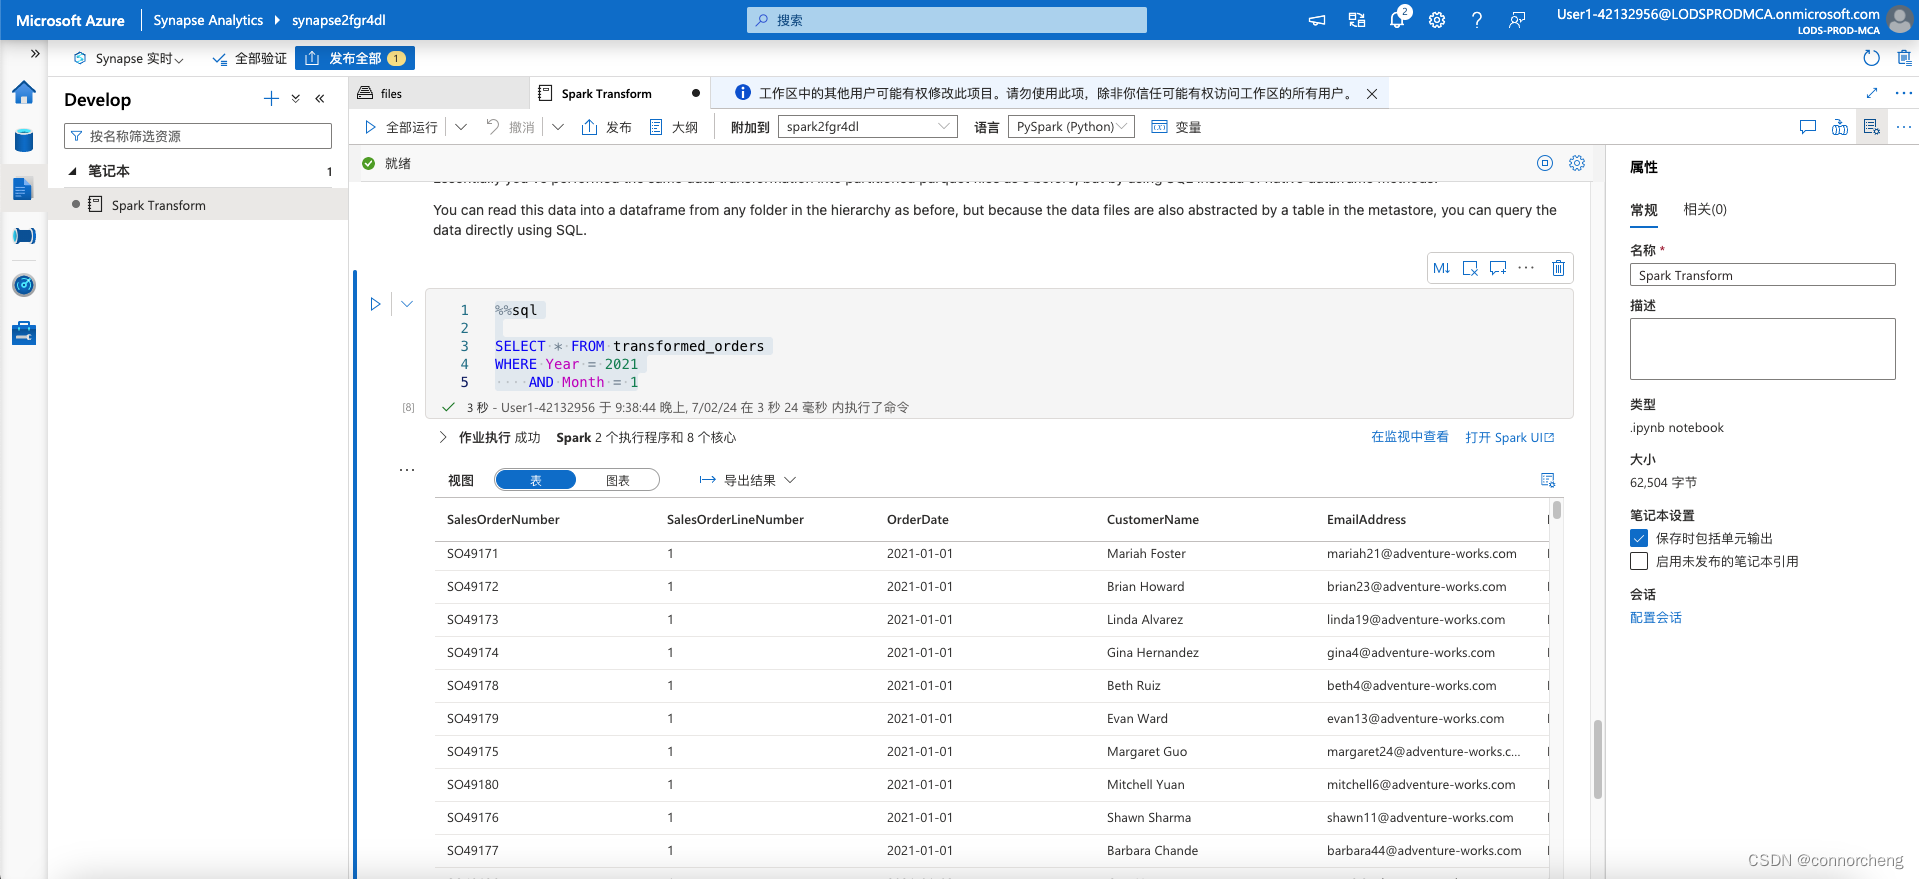Open the Develop hub icon

[x=24, y=188]
